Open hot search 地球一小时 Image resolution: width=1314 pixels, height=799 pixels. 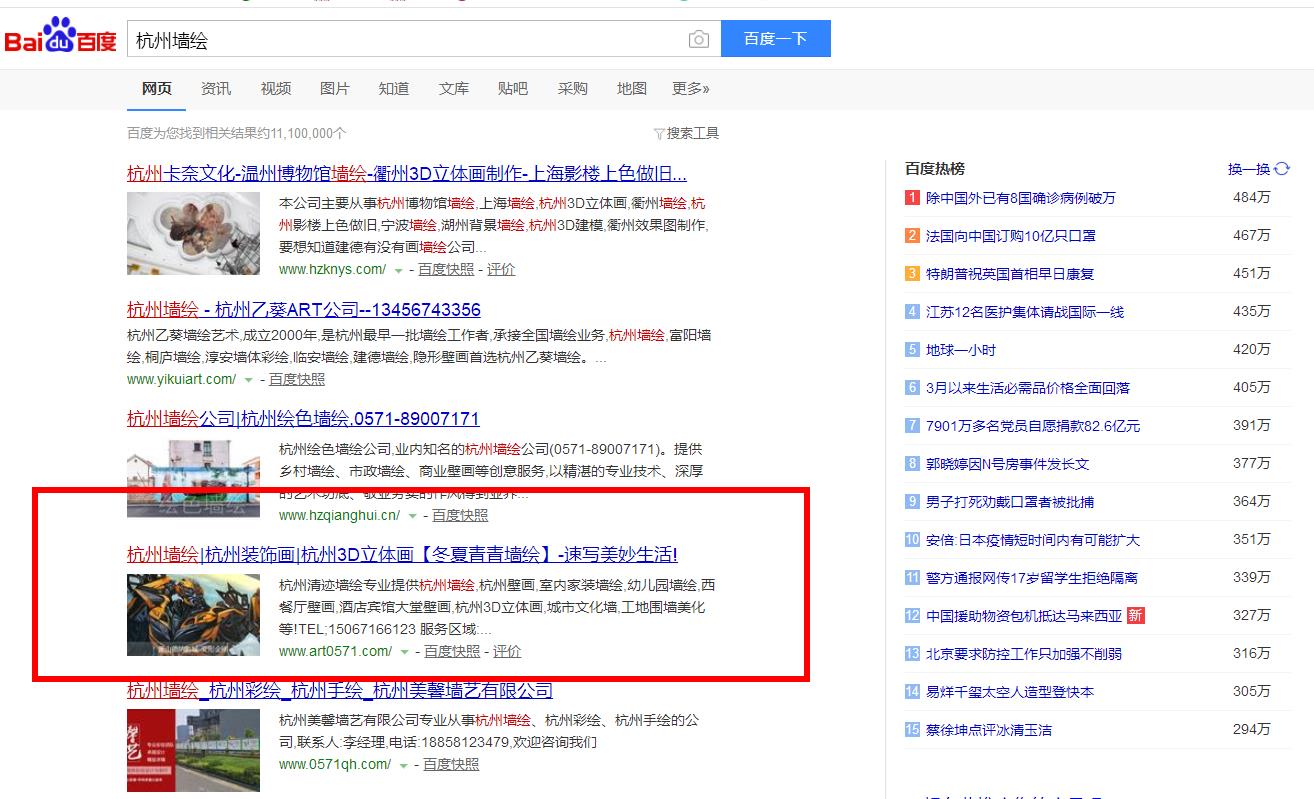click(961, 350)
